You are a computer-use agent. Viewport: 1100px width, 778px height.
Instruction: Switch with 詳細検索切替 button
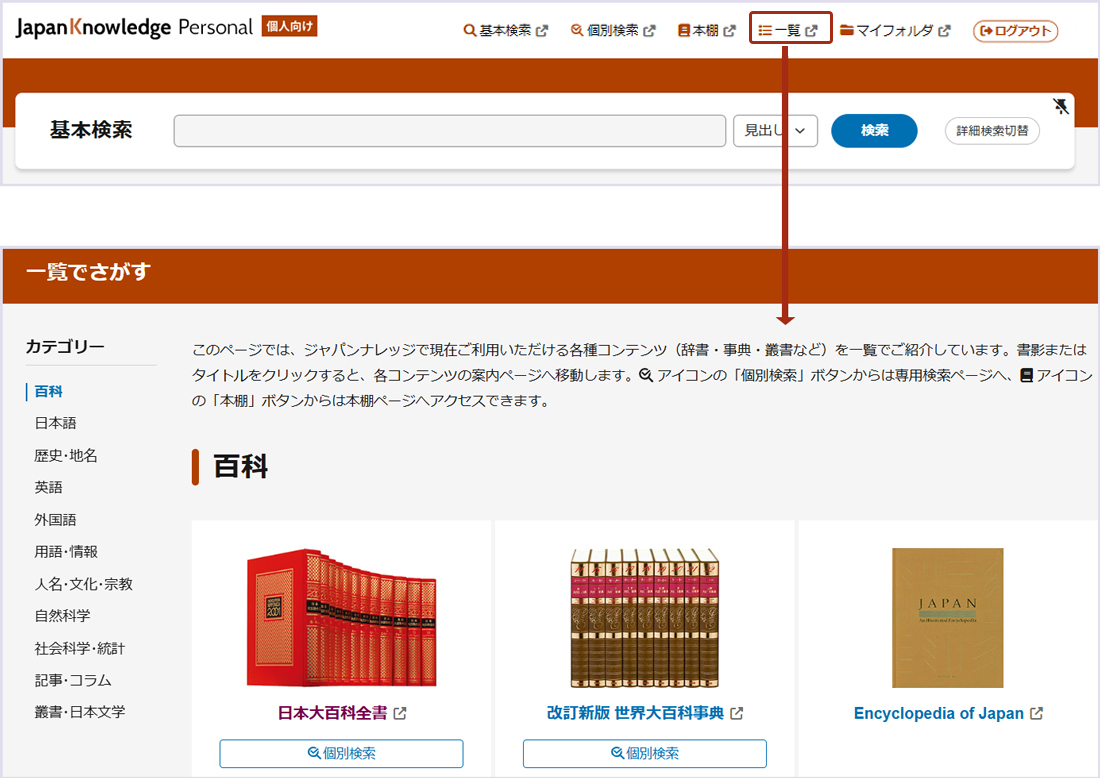tap(992, 130)
